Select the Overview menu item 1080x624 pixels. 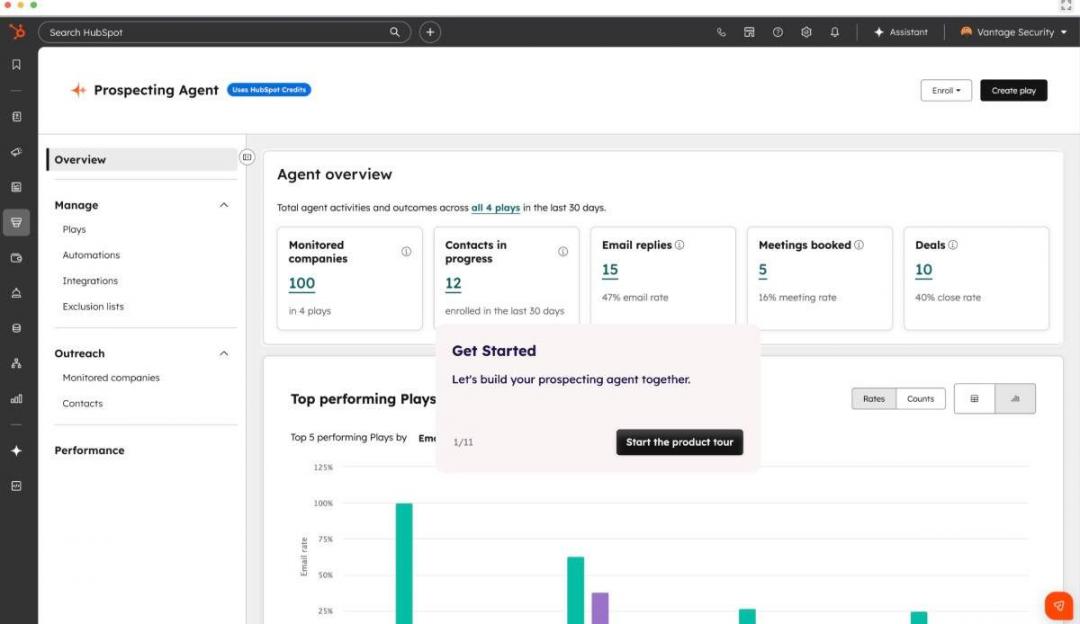click(x=142, y=159)
